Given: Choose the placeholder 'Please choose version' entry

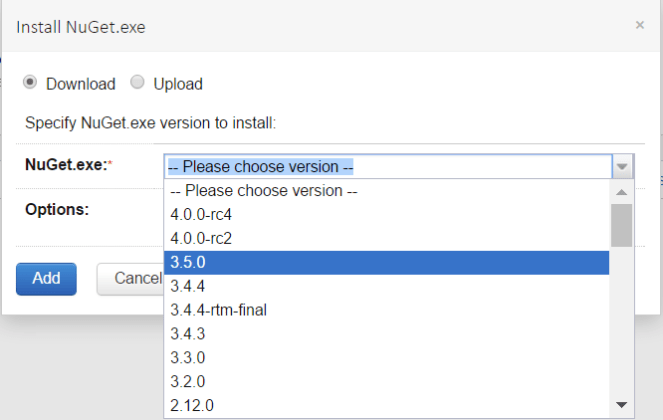Looking at the screenshot, I should pyautogui.click(x=264, y=190).
